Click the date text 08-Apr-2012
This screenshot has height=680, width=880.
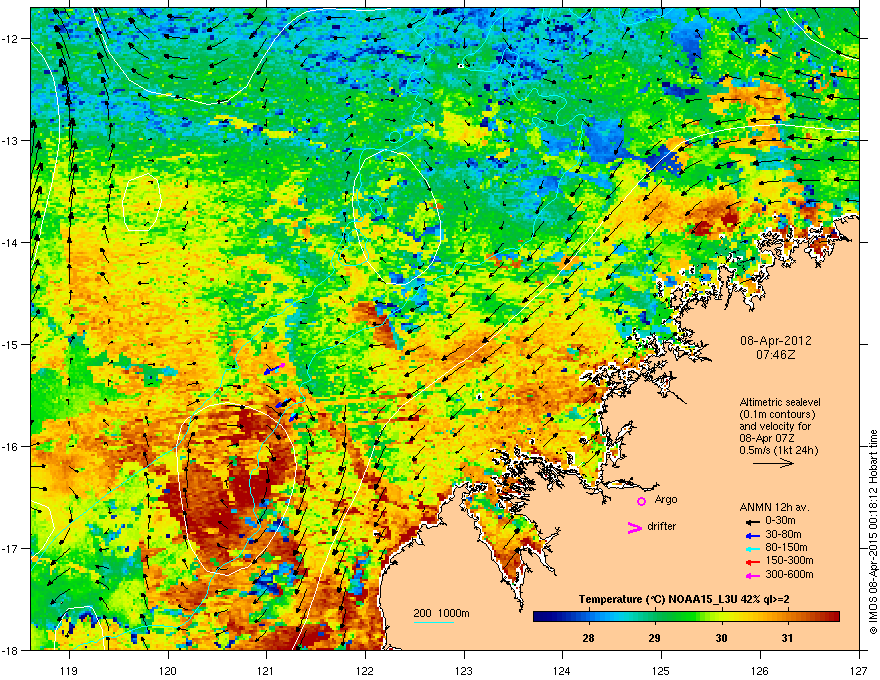pos(776,341)
